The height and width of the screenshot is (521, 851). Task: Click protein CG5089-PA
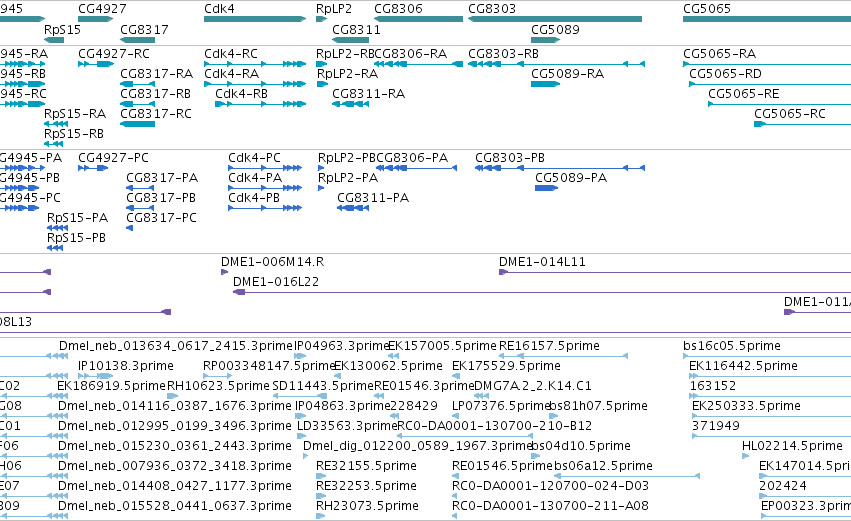point(571,178)
